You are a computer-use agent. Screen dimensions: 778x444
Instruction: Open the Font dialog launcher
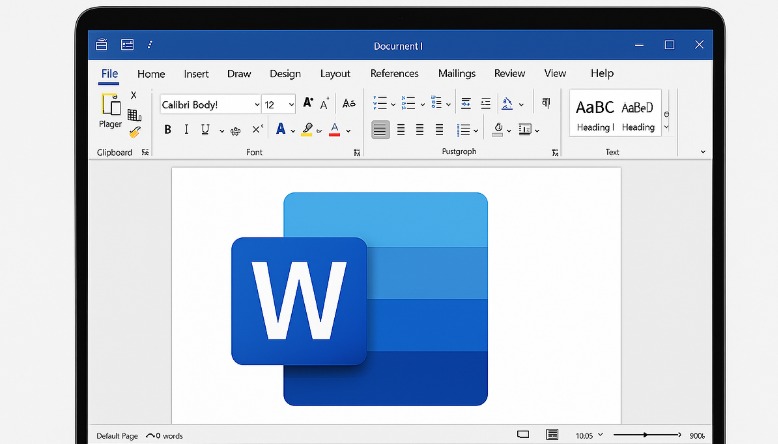click(x=357, y=153)
